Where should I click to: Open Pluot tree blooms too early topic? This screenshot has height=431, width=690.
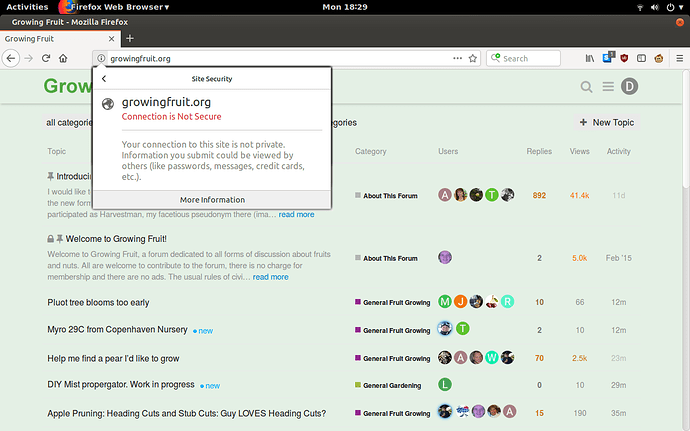pos(98,302)
